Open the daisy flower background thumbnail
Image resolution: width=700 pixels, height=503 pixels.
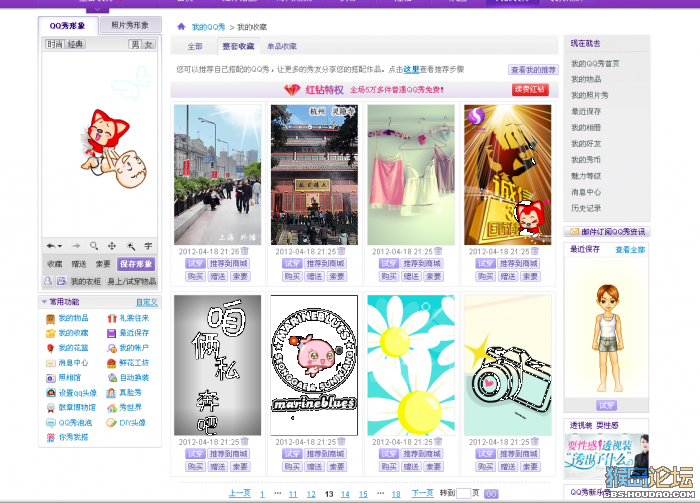pyautogui.click(x=411, y=365)
